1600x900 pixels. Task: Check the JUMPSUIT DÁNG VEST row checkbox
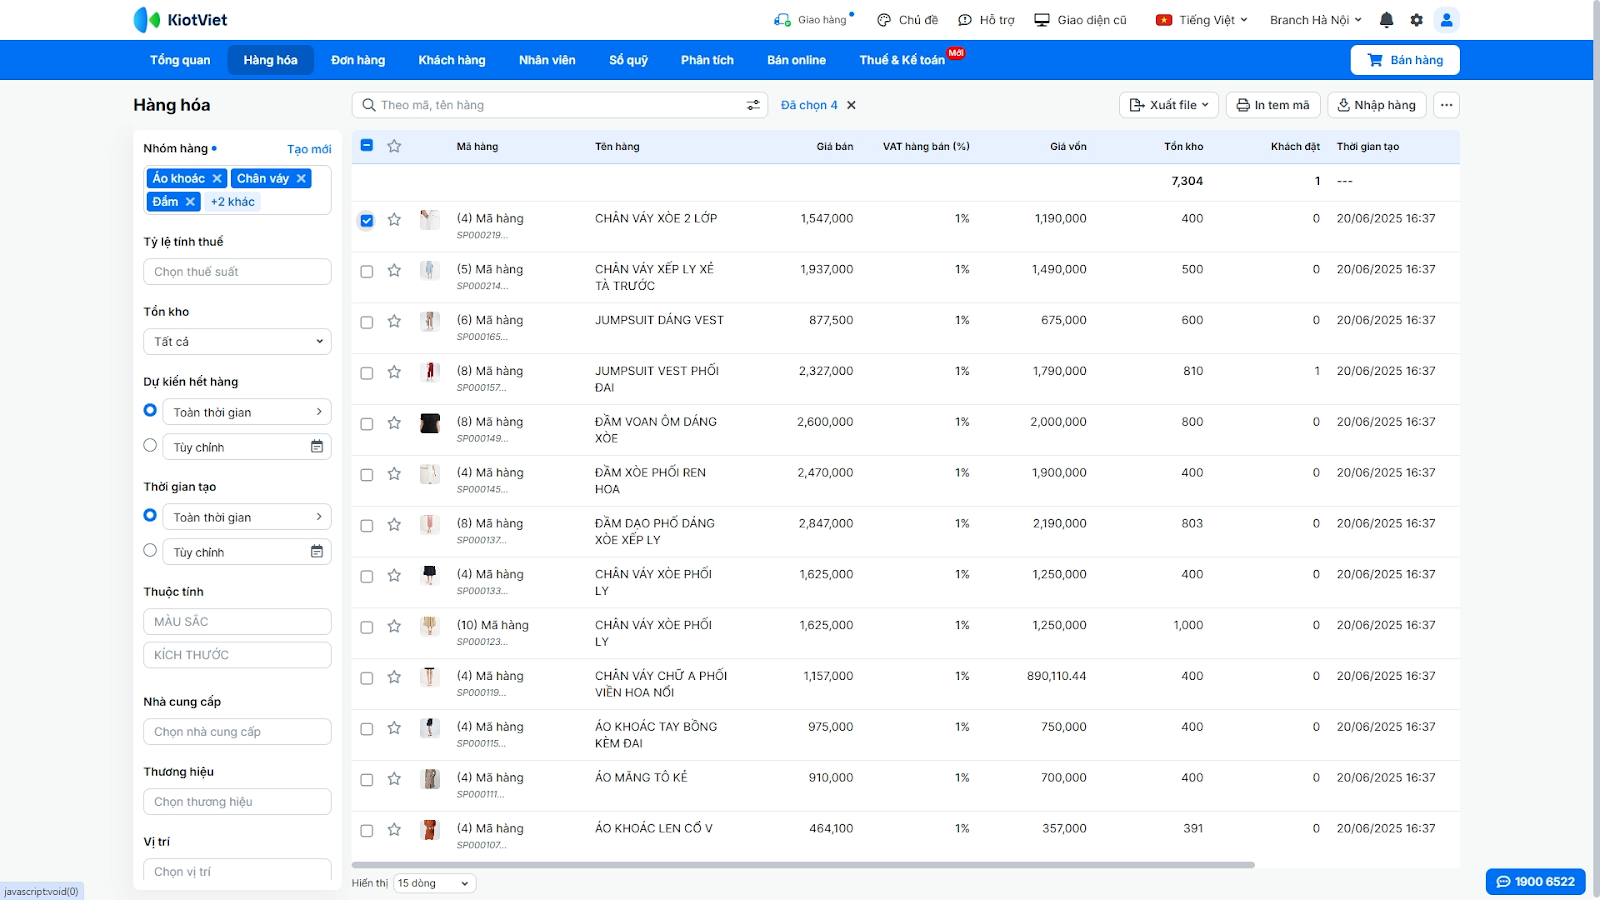tap(367, 322)
